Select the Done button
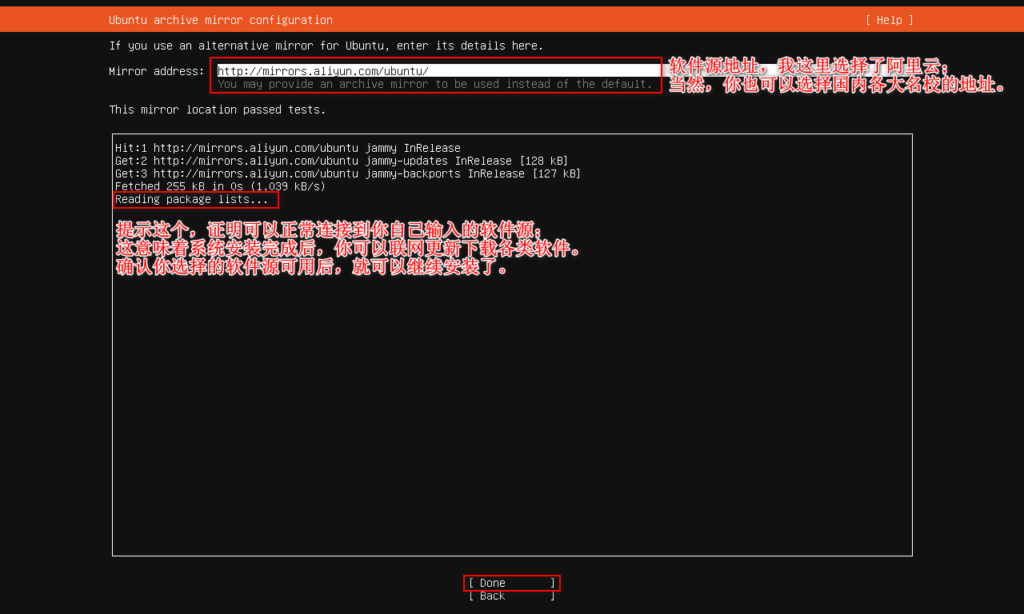The height and width of the screenshot is (614, 1024). (x=511, y=583)
